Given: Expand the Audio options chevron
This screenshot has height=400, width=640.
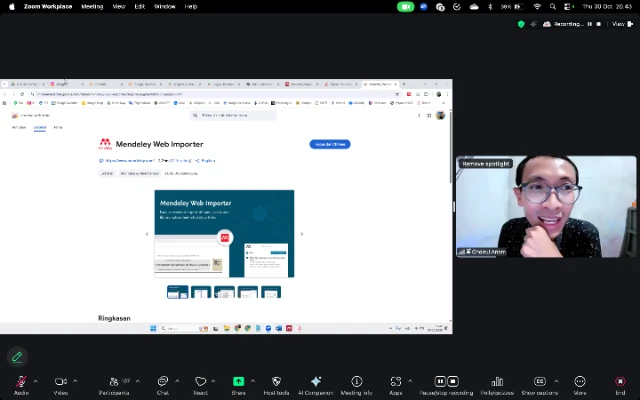Looking at the screenshot, I should point(35,381).
